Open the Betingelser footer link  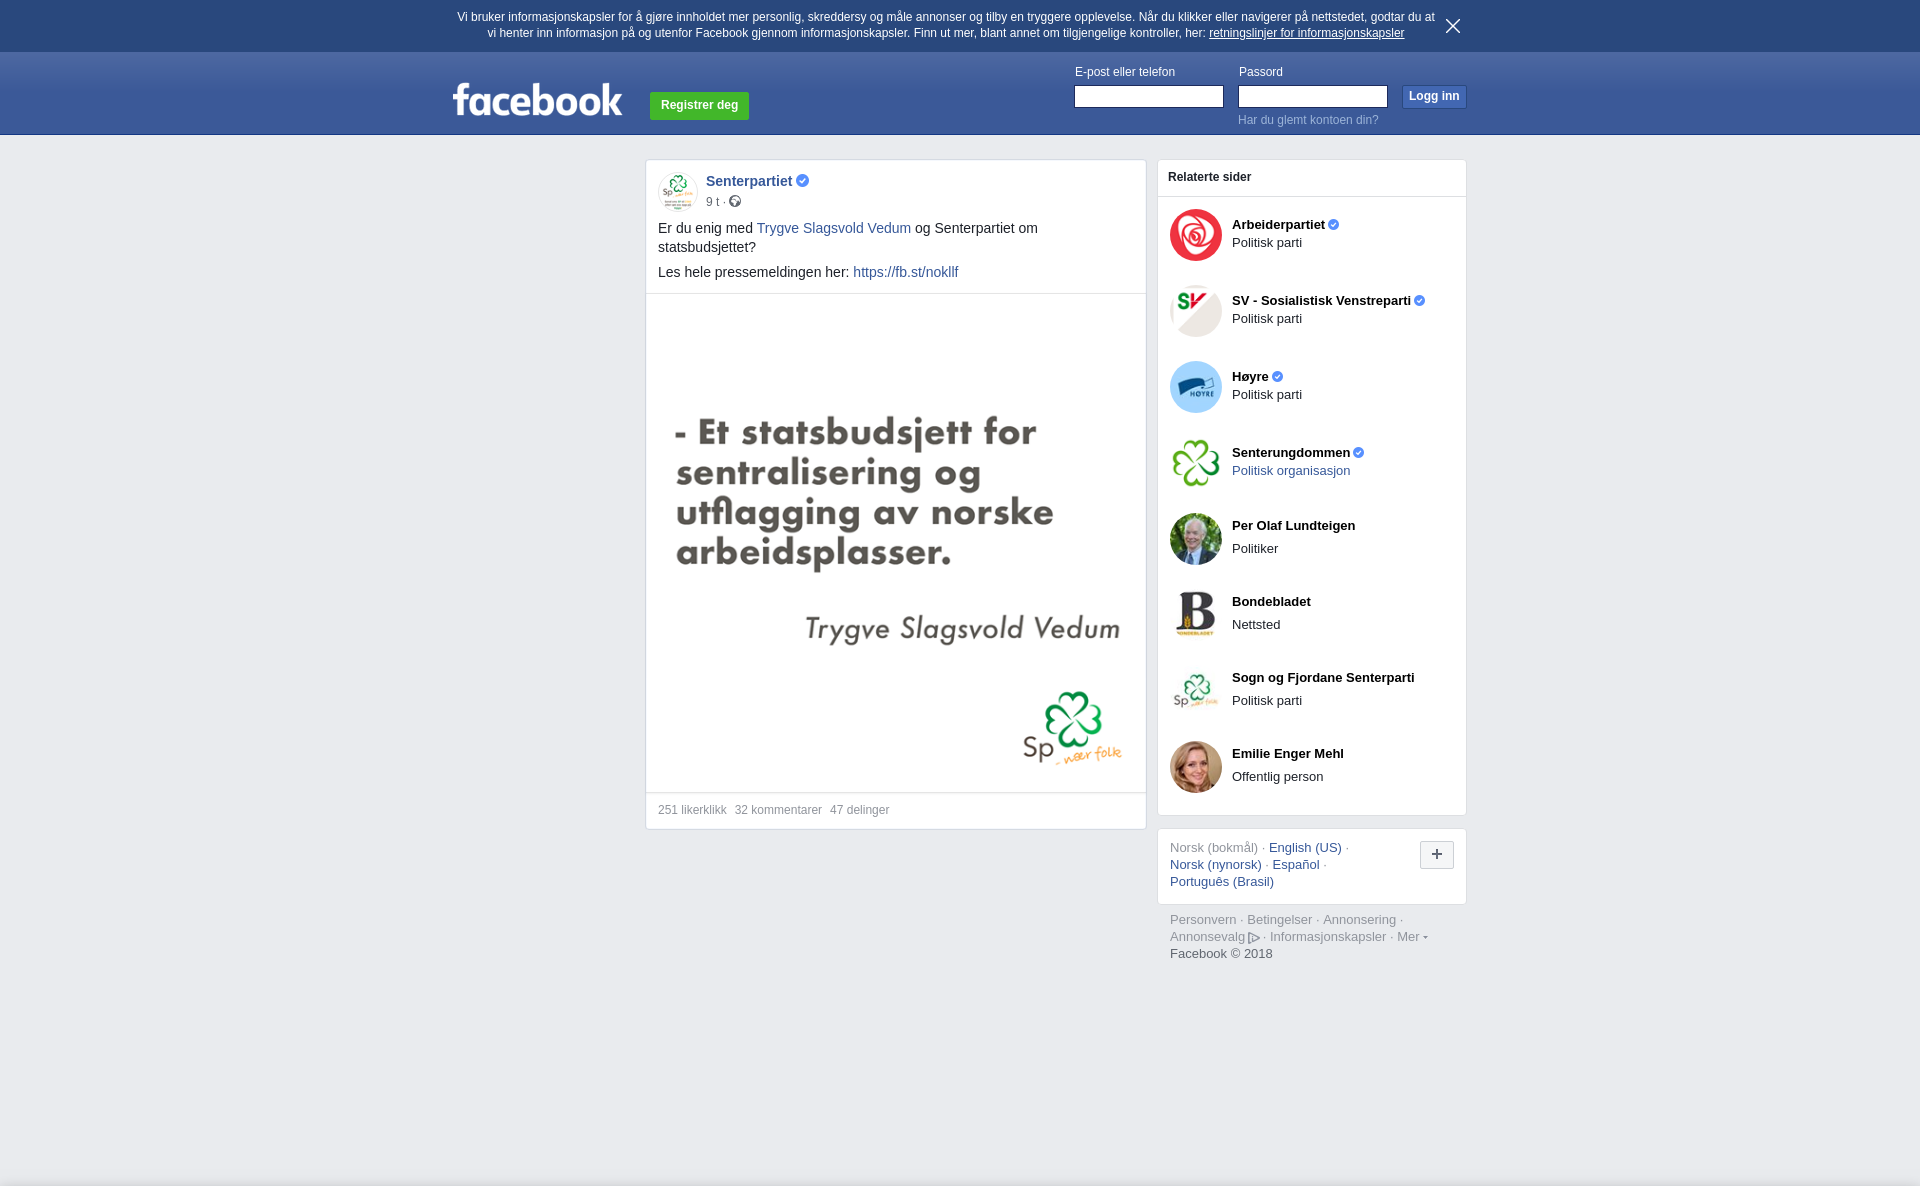pos(1279,920)
